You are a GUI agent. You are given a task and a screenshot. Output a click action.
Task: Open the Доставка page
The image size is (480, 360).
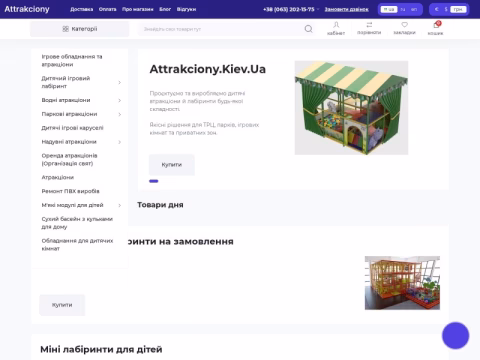click(82, 9)
